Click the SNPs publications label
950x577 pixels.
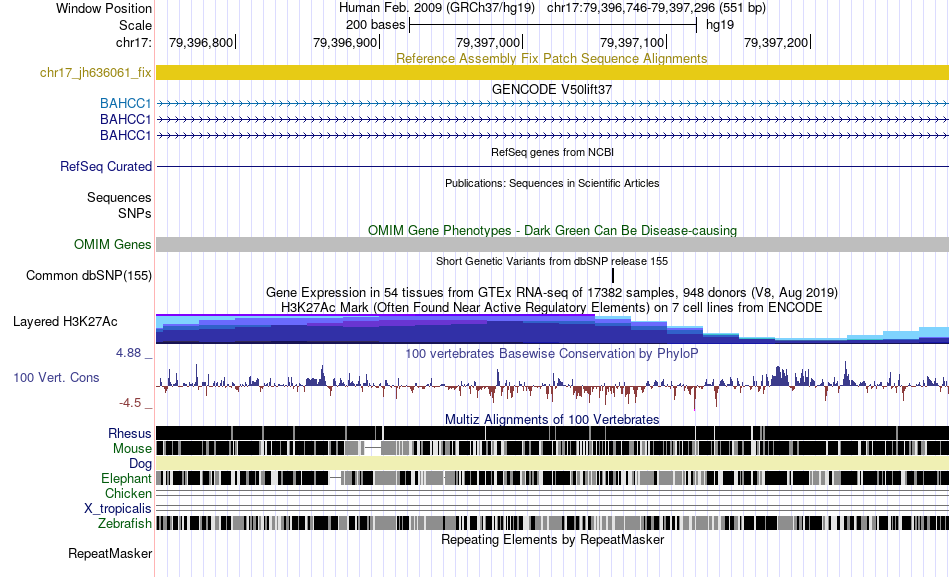[135, 213]
